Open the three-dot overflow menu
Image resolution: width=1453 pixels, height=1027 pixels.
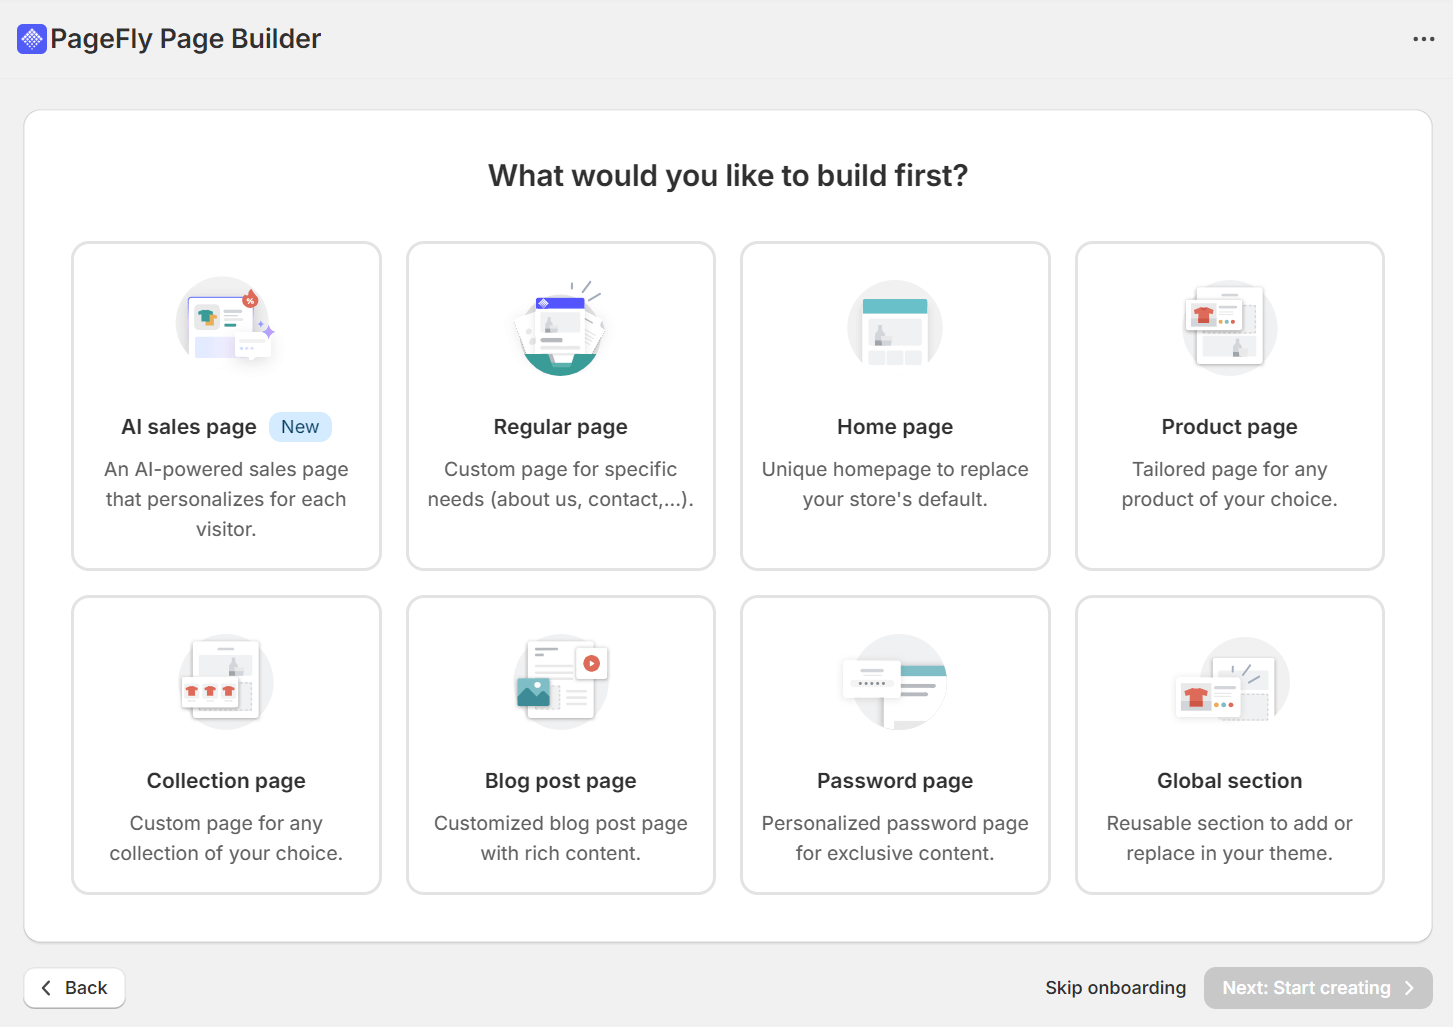pyautogui.click(x=1423, y=38)
